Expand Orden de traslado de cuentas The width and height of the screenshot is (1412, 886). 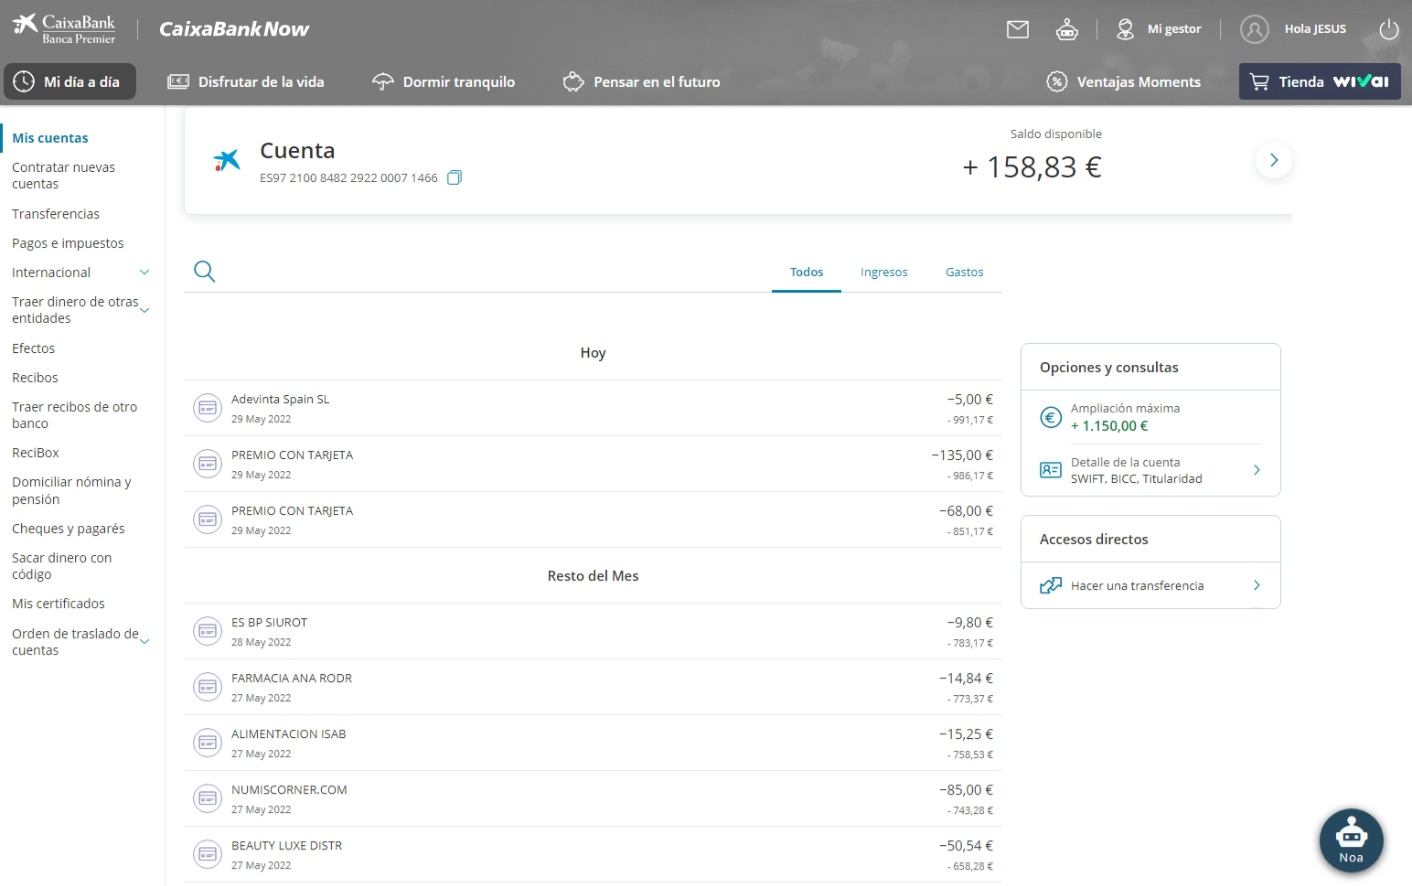pos(144,641)
